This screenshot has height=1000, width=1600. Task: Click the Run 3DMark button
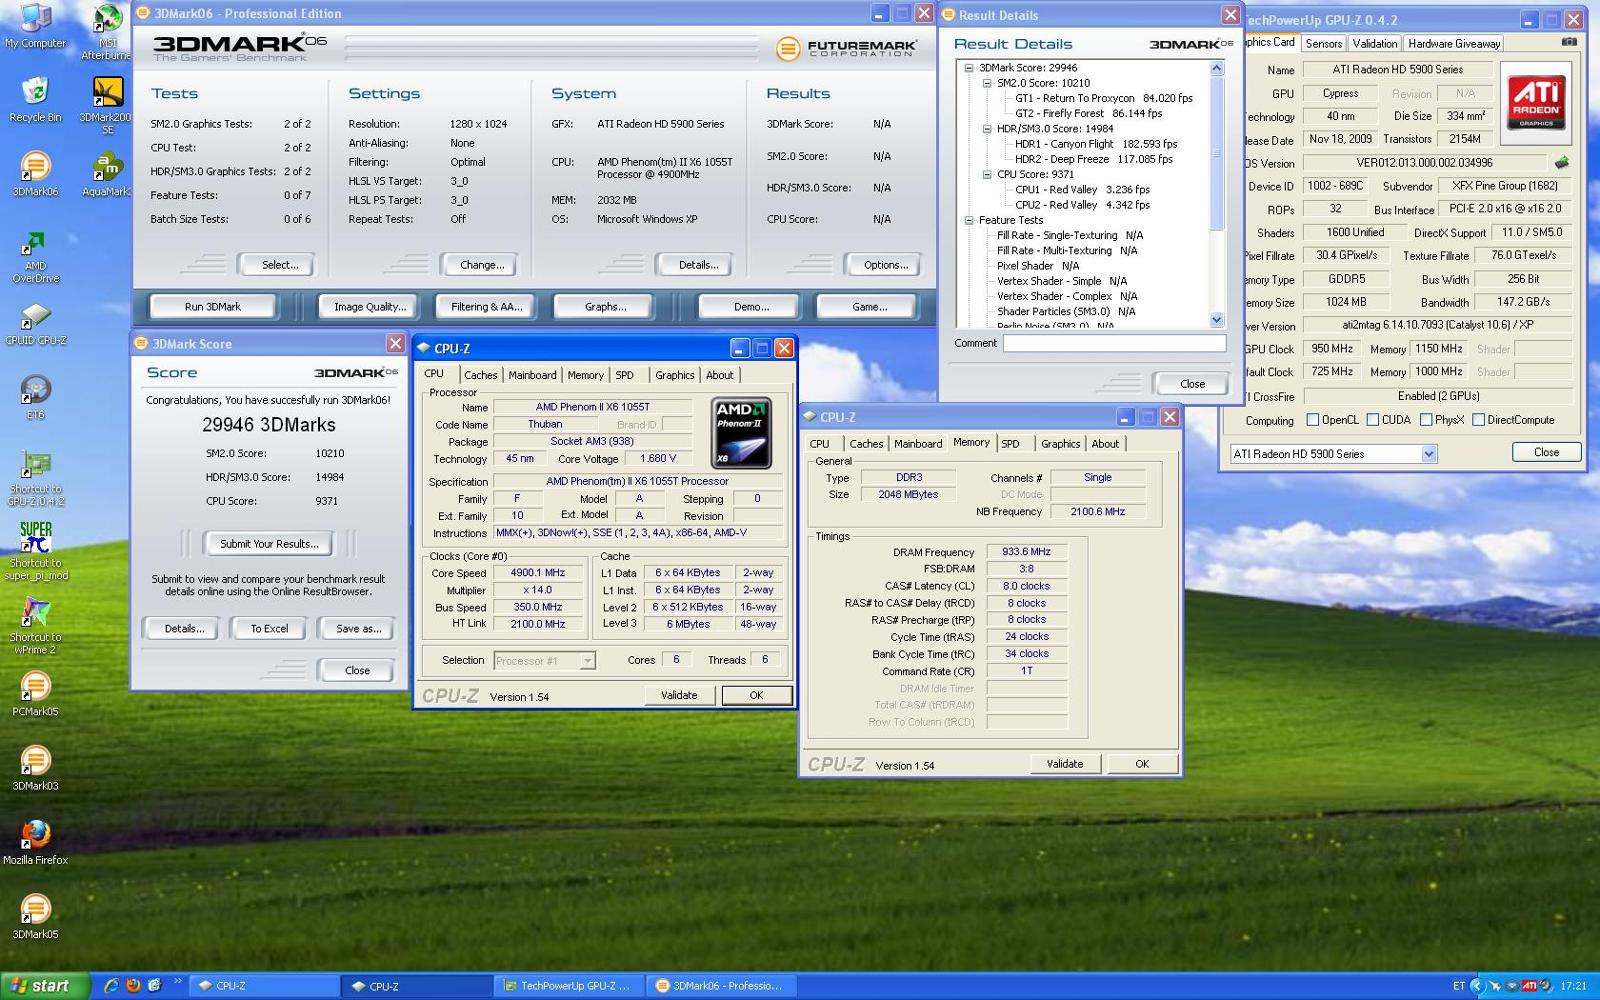point(212,307)
